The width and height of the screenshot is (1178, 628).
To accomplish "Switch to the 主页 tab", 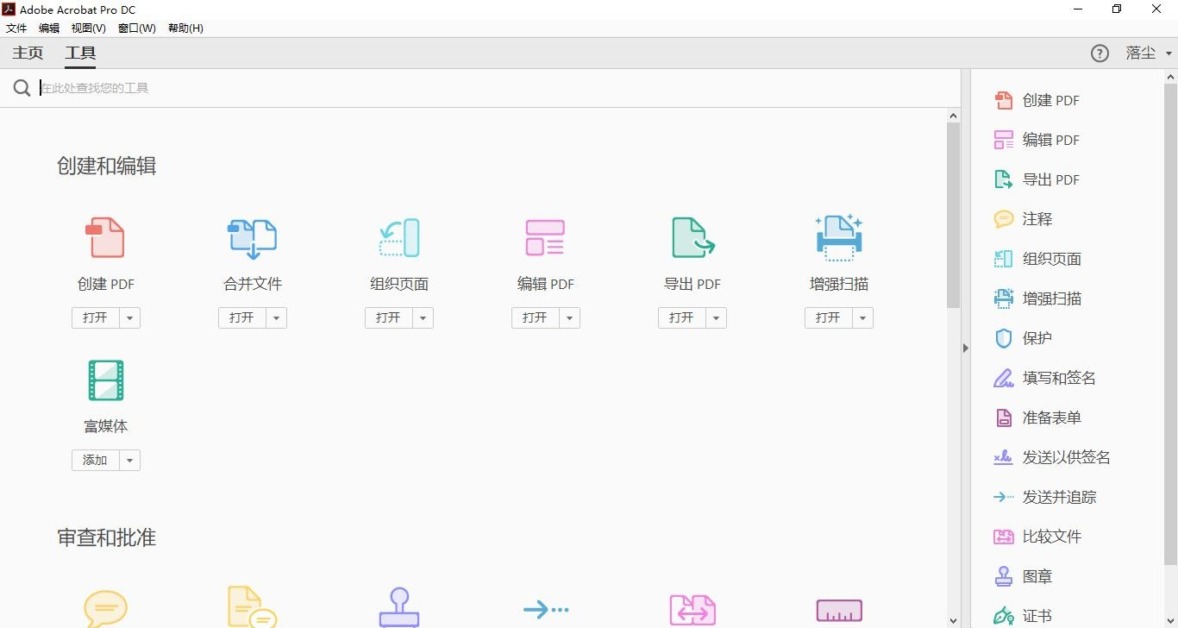I will pyautogui.click(x=28, y=53).
